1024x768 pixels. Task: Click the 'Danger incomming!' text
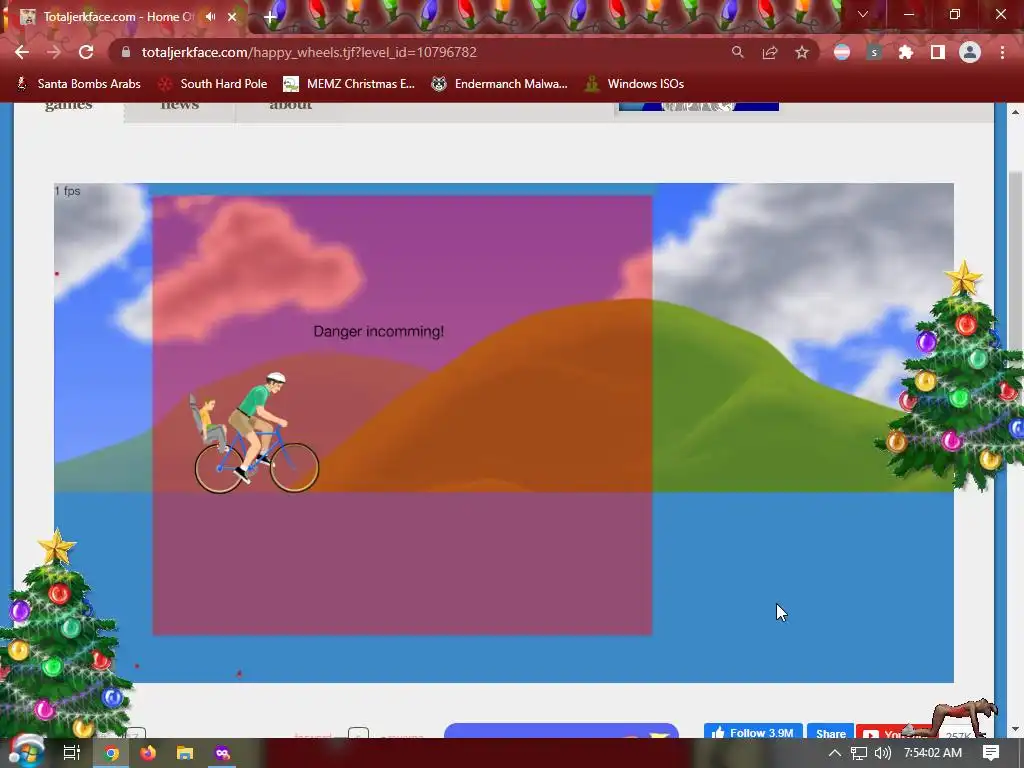coord(379,331)
